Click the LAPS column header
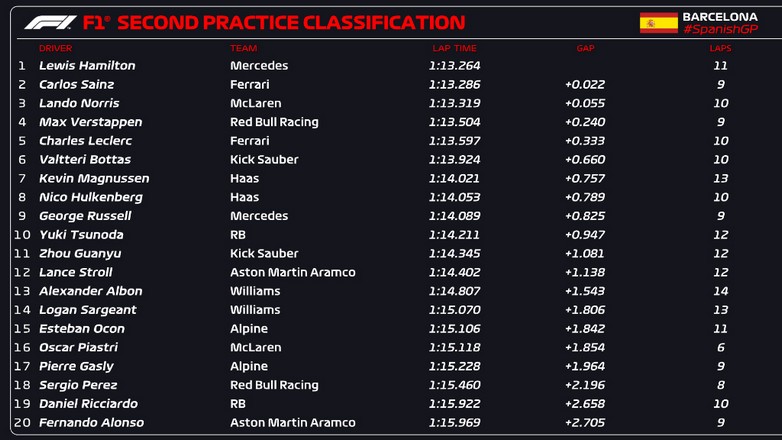This screenshot has width=782, height=440. (720, 48)
